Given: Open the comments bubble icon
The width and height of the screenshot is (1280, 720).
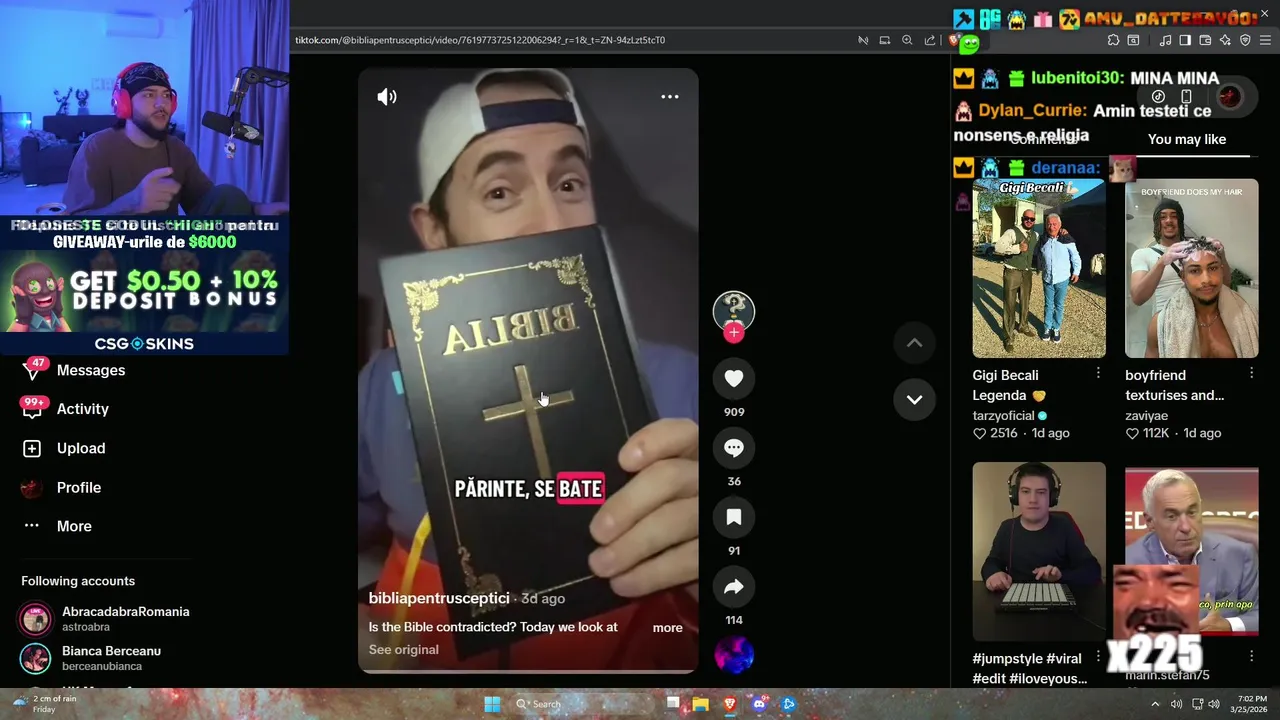Looking at the screenshot, I should [x=734, y=448].
